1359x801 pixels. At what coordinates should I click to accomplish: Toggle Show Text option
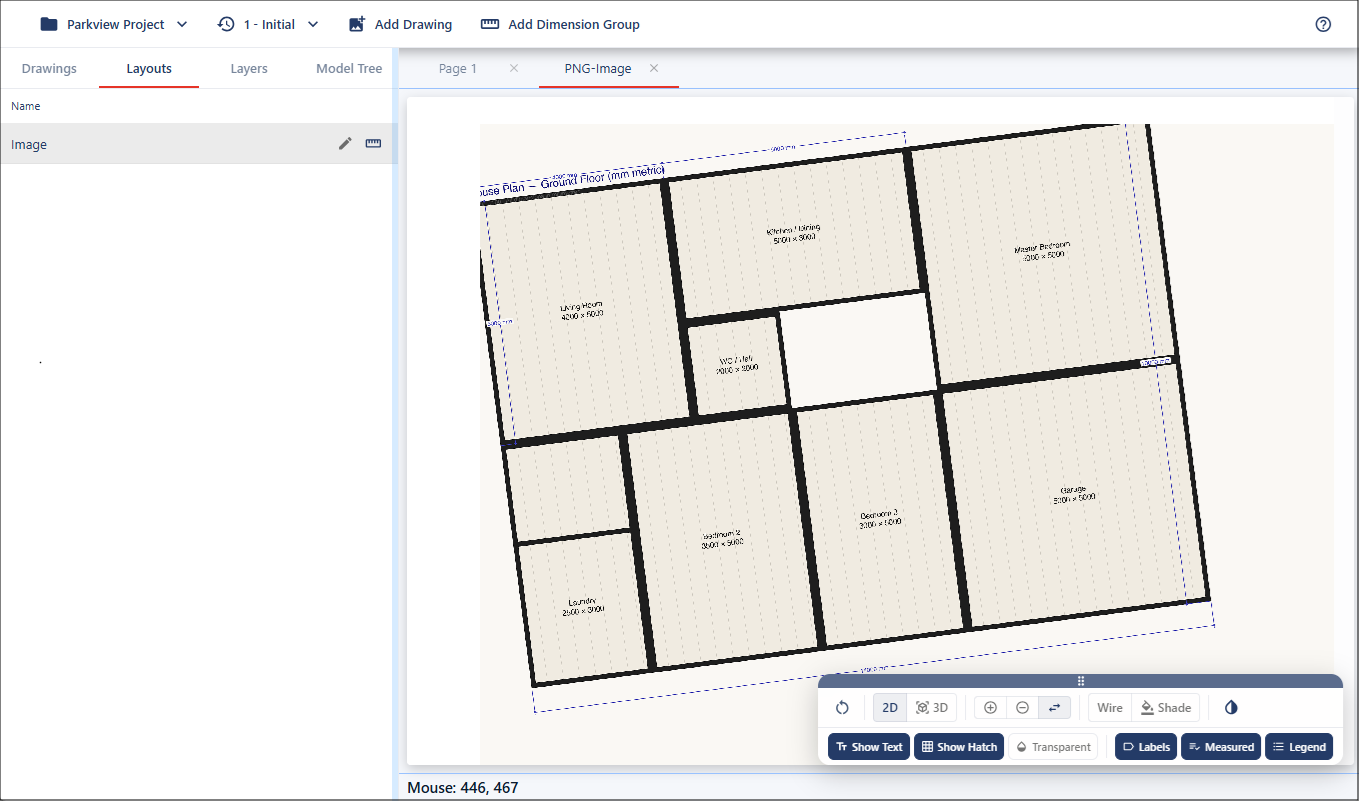tap(869, 747)
